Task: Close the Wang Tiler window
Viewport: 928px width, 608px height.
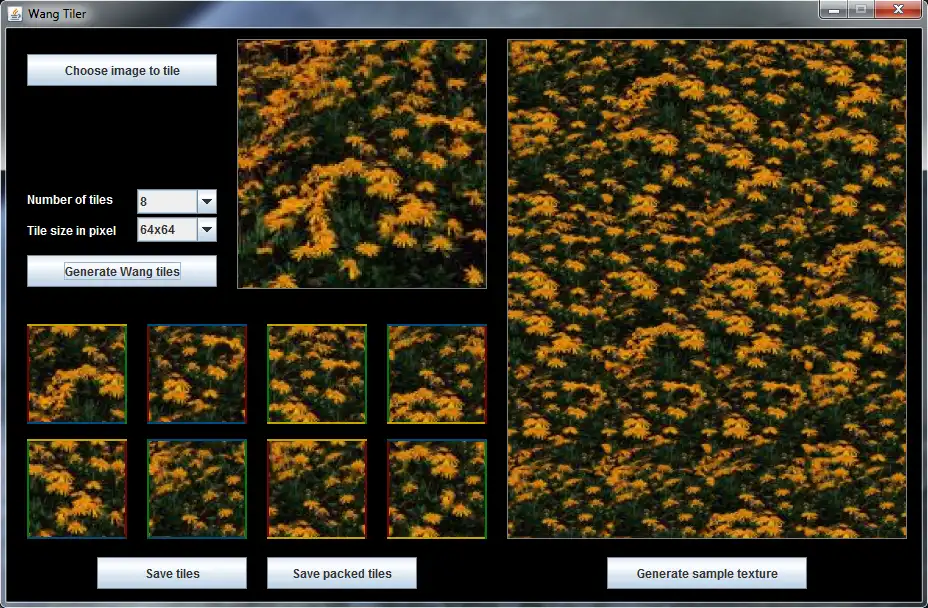Action: [x=898, y=9]
